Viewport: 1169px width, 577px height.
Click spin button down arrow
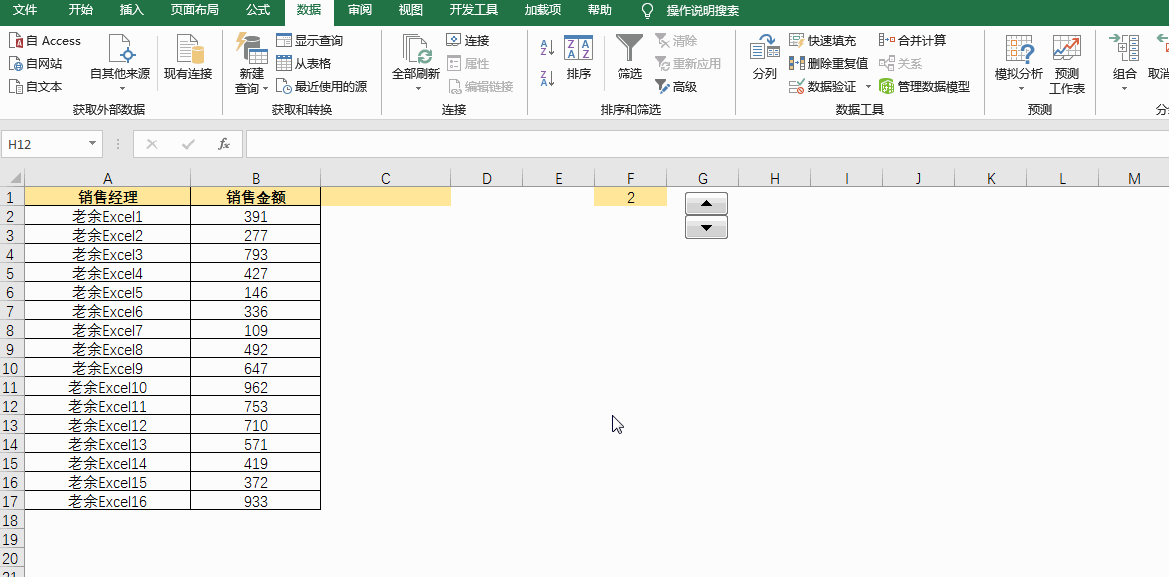coord(707,227)
